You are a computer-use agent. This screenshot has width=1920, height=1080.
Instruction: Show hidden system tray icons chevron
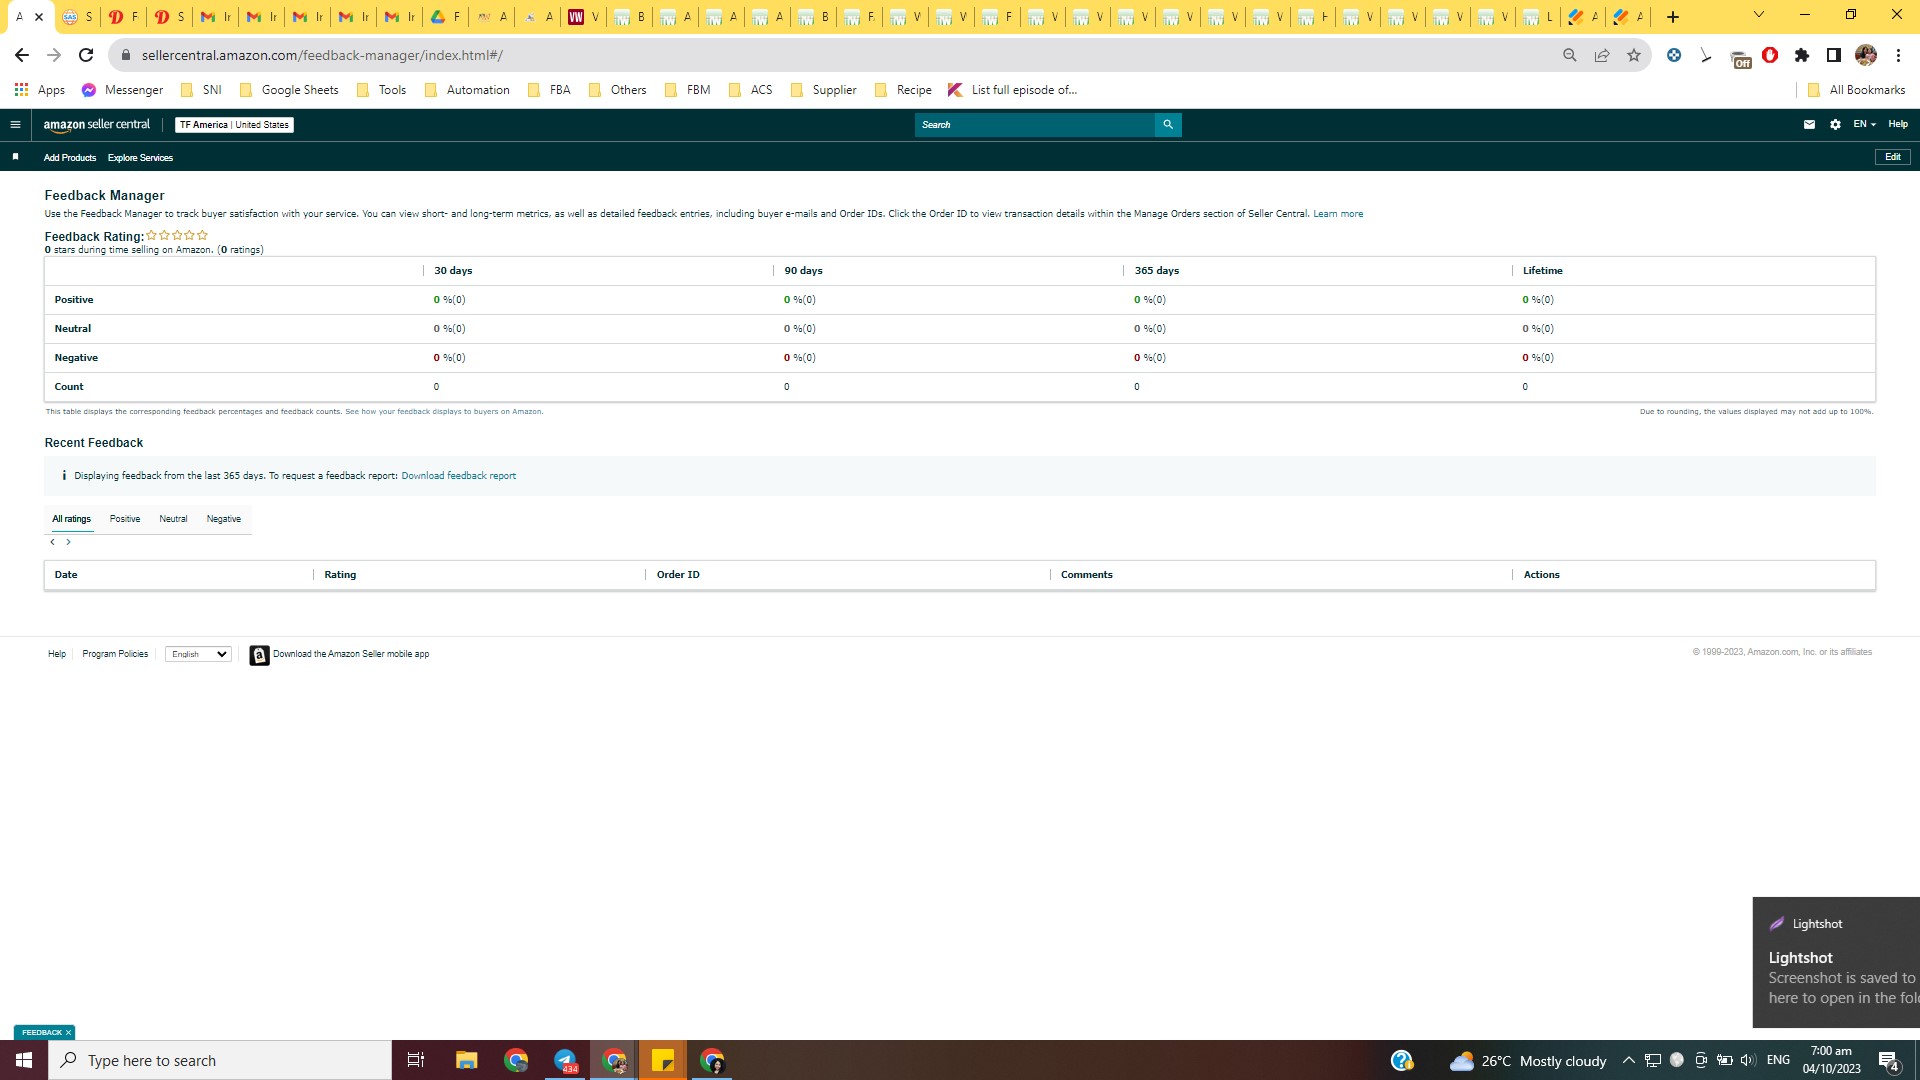[1629, 1060]
